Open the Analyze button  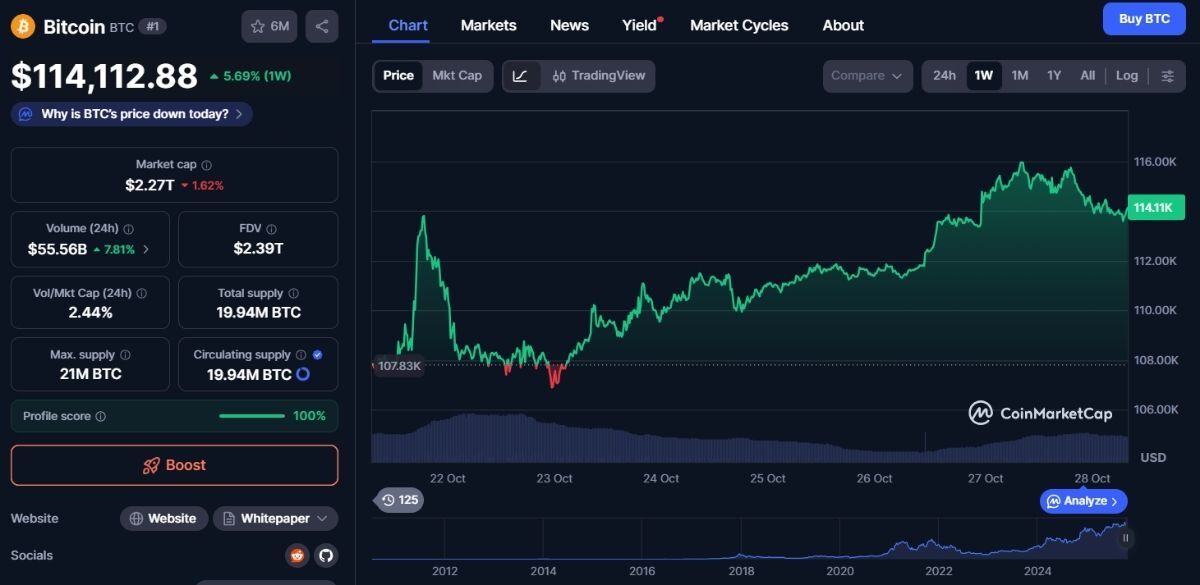click(x=1085, y=501)
